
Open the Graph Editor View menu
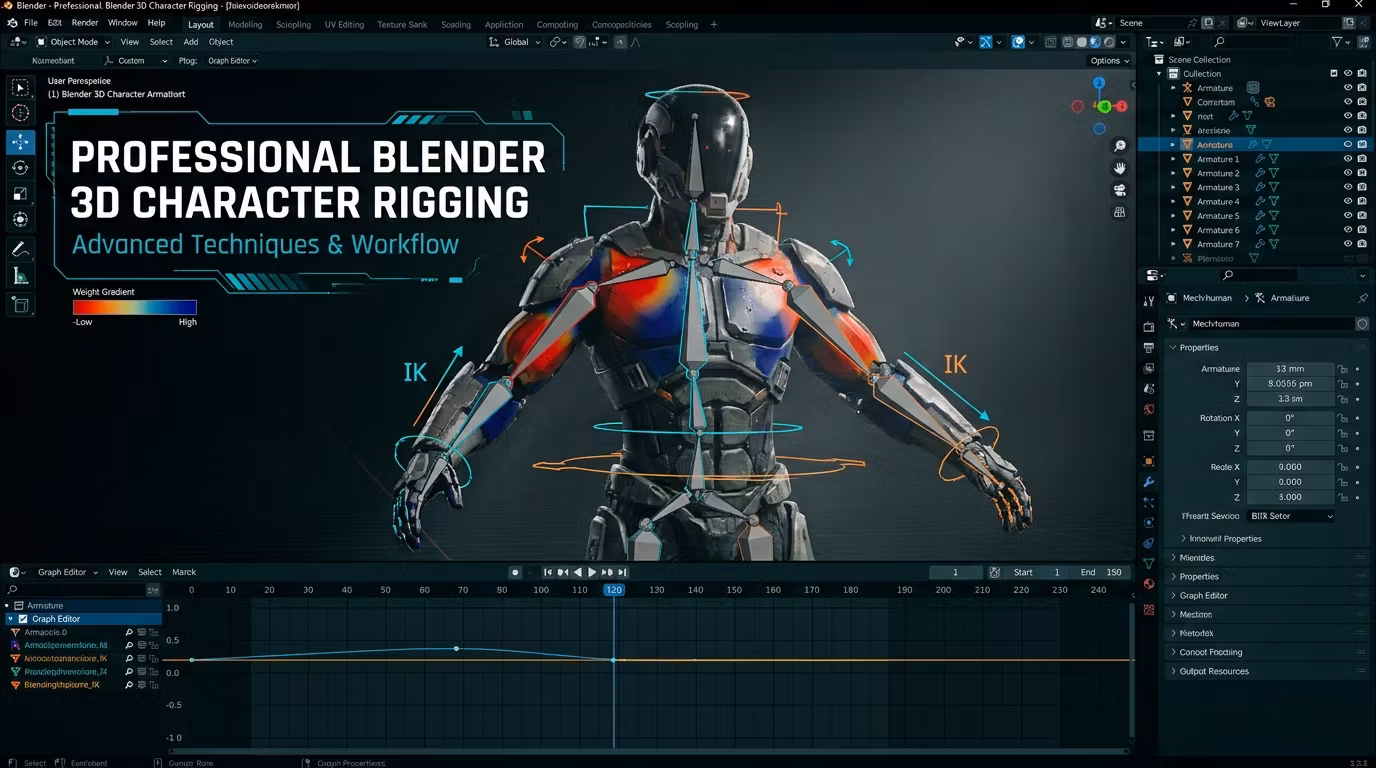118,572
